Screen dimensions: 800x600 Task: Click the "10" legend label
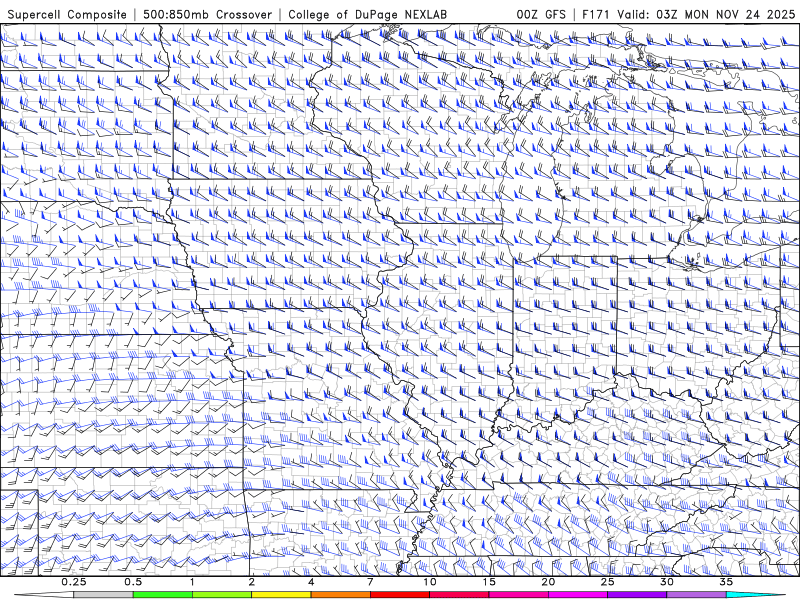pos(430,582)
